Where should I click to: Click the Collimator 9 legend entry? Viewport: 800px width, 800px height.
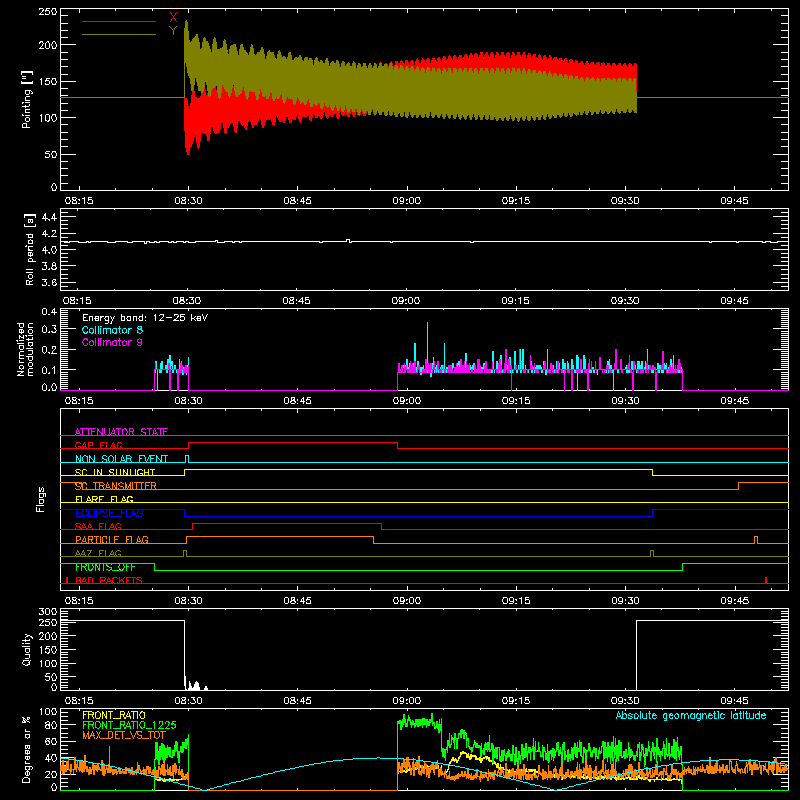(112, 342)
